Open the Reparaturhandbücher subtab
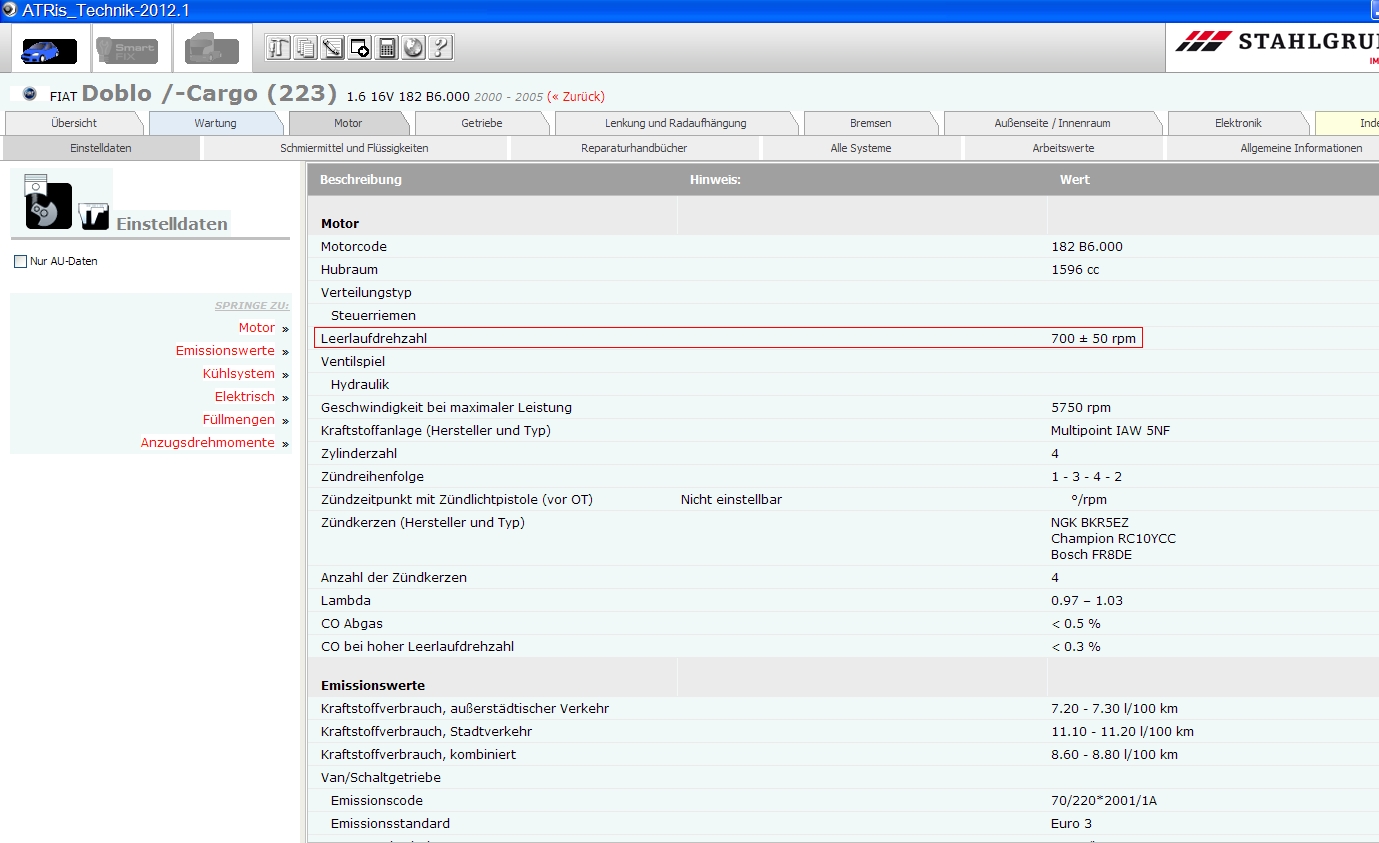 coord(634,148)
